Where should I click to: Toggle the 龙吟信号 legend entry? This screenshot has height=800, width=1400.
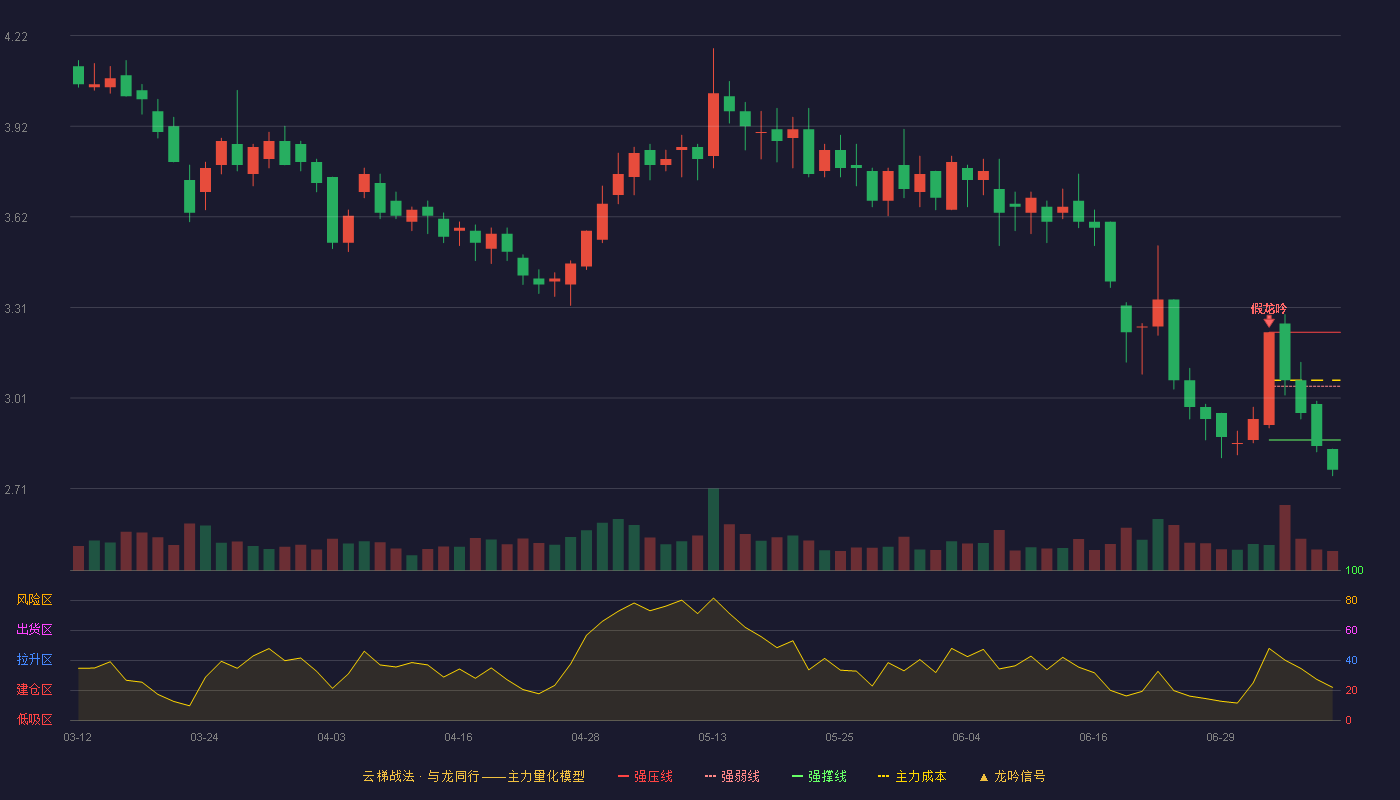coord(1012,776)
